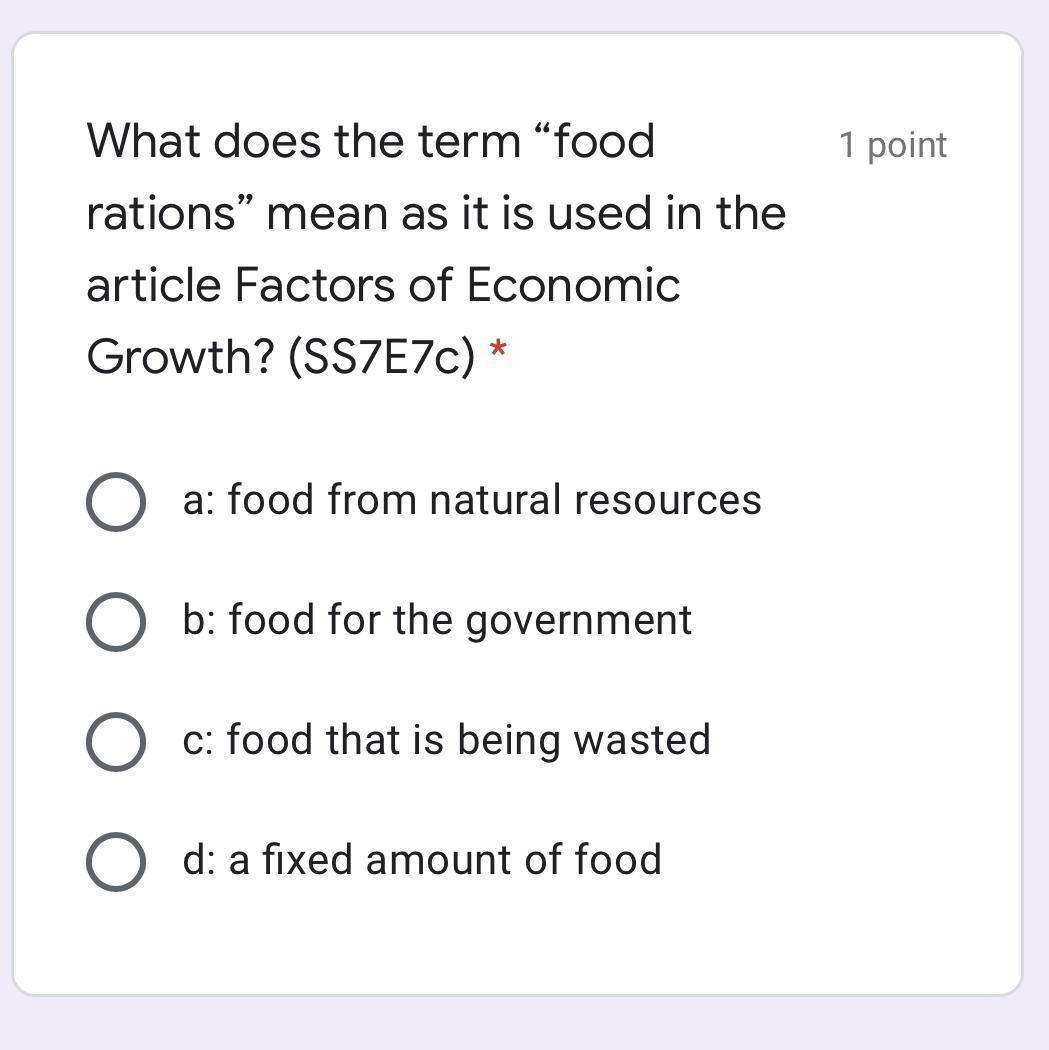This screenshot has width=1049, height=1050.
Task: Click the "food that is being wasted" answer text
Action: click(x=468, y=740)
